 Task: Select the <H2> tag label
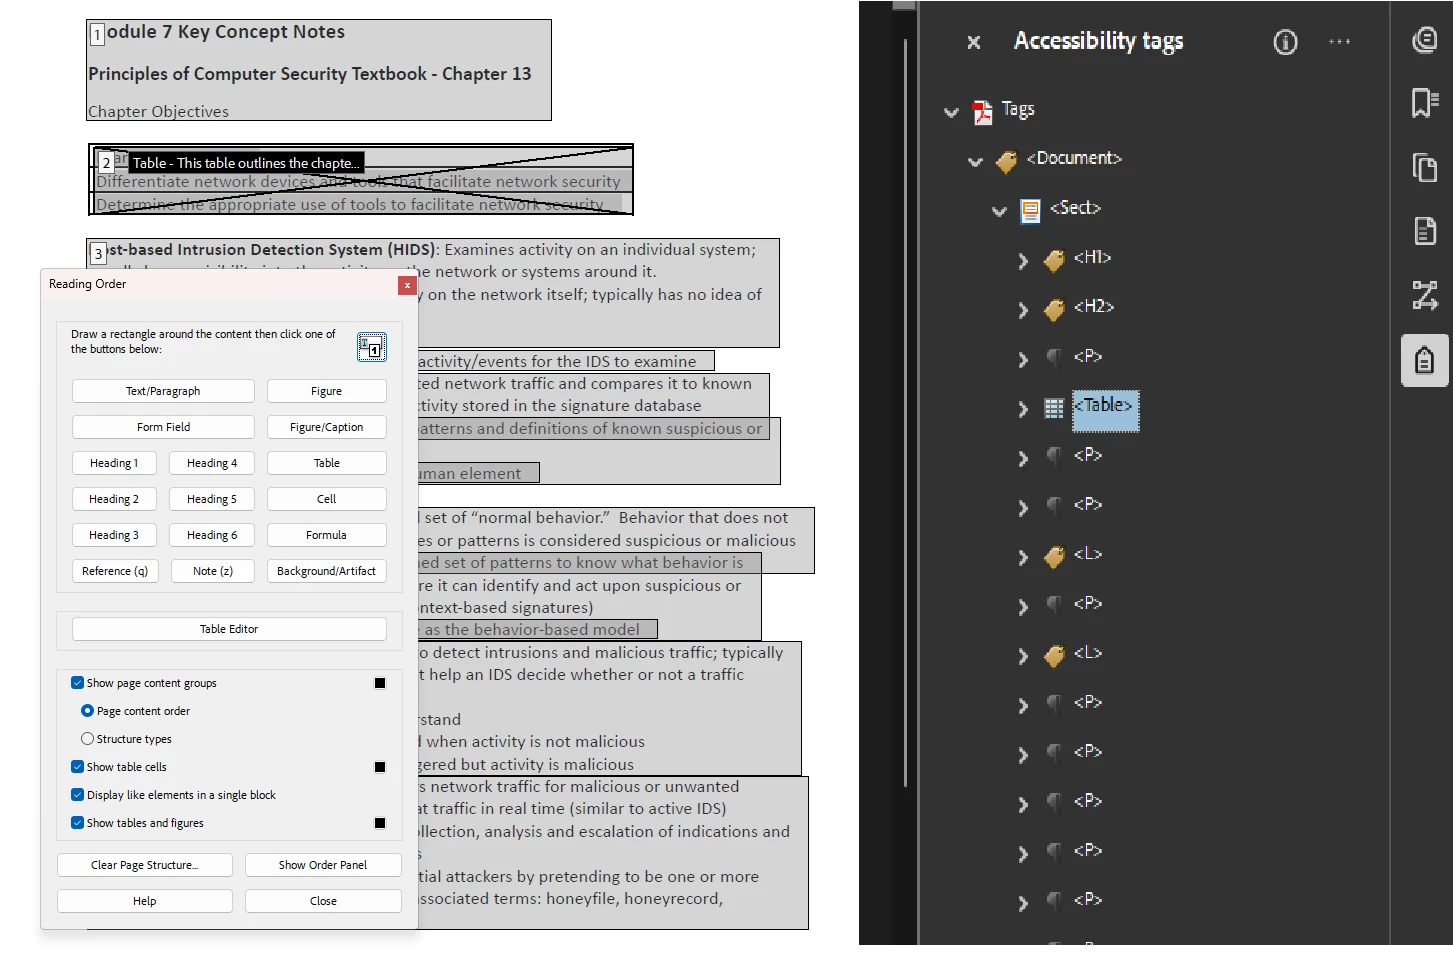click(1094, 307)
